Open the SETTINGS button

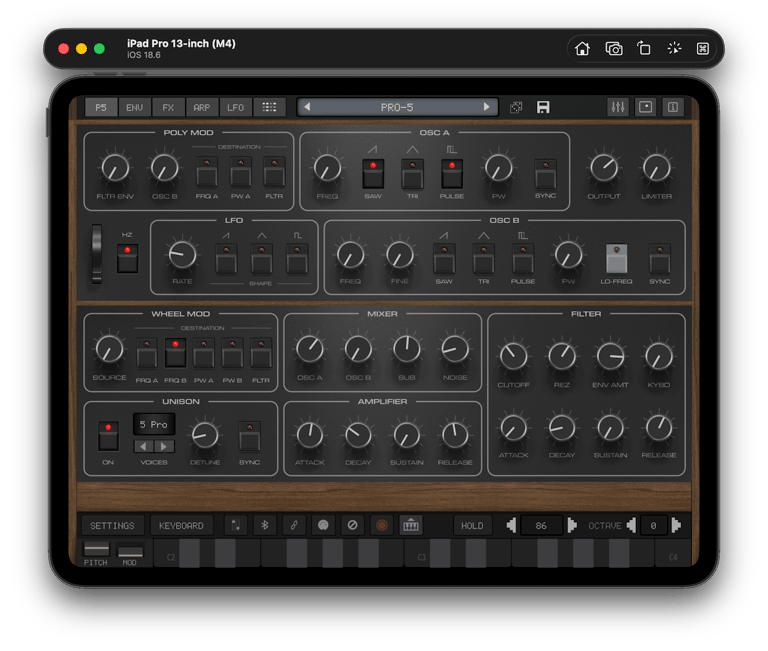[112, 526]
